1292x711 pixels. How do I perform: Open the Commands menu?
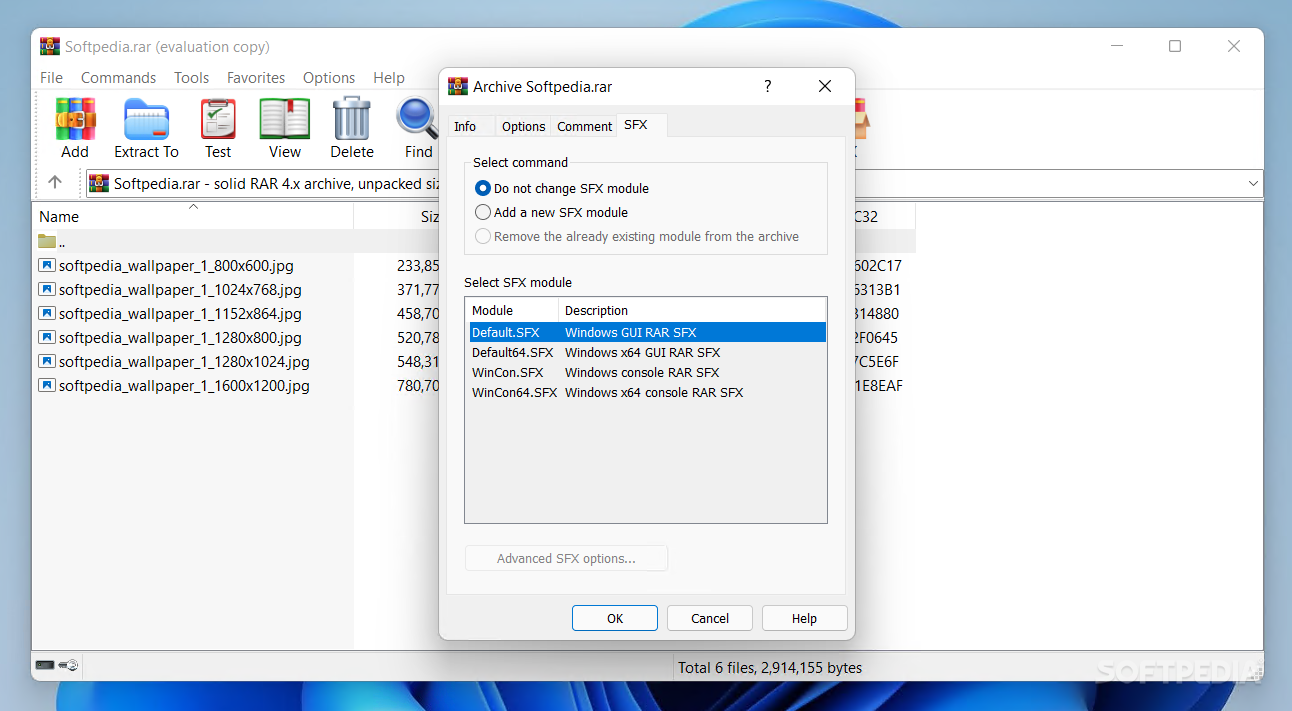pyautogui.click(x=118, y=77)
